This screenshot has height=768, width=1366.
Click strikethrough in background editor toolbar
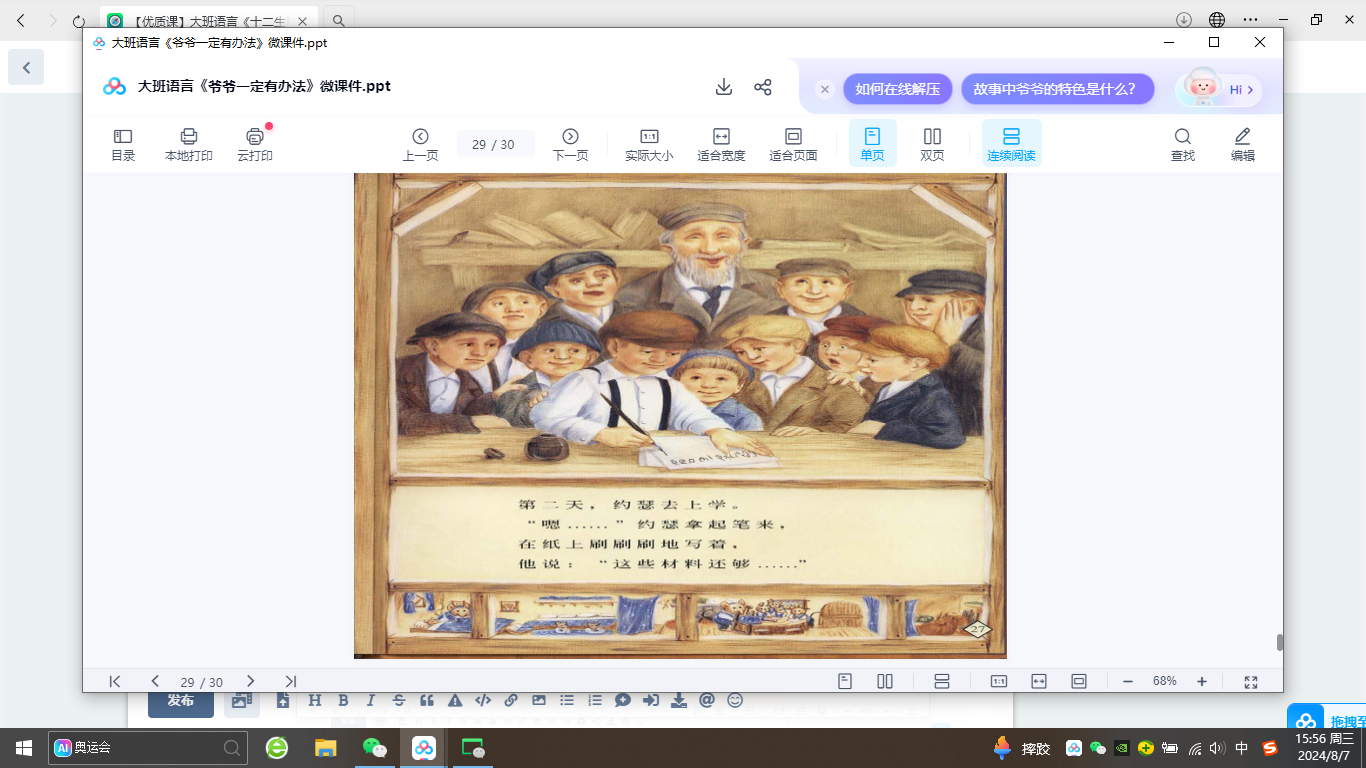(x=399, y=700)
